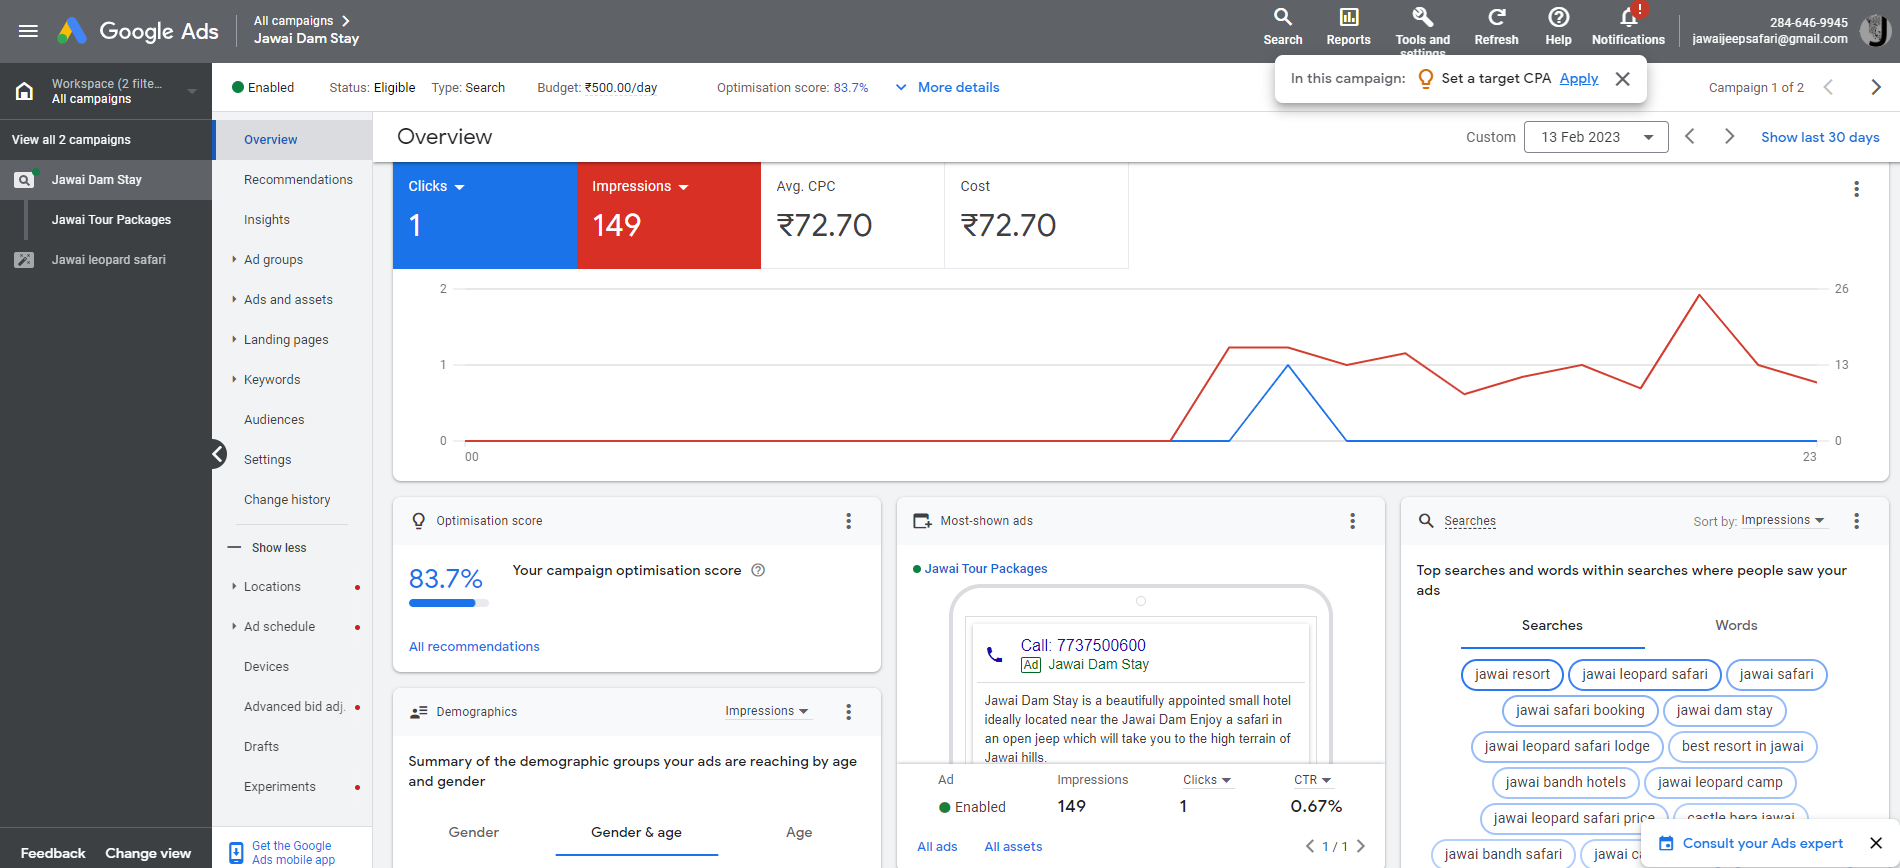
Task: Dismiss the target CPA suggestion
Action: click(1622, 79)
